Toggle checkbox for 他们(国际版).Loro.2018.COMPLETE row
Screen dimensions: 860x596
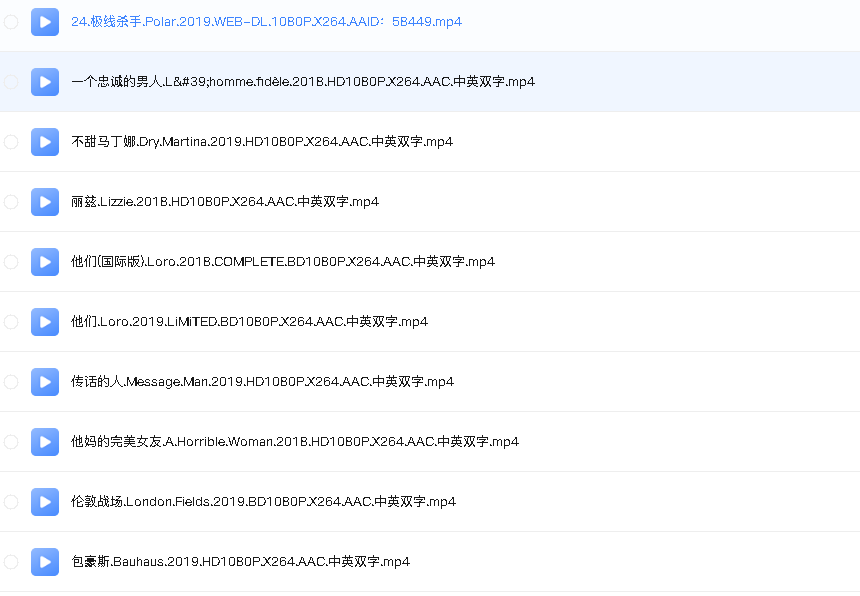click(x=11, y=262)
